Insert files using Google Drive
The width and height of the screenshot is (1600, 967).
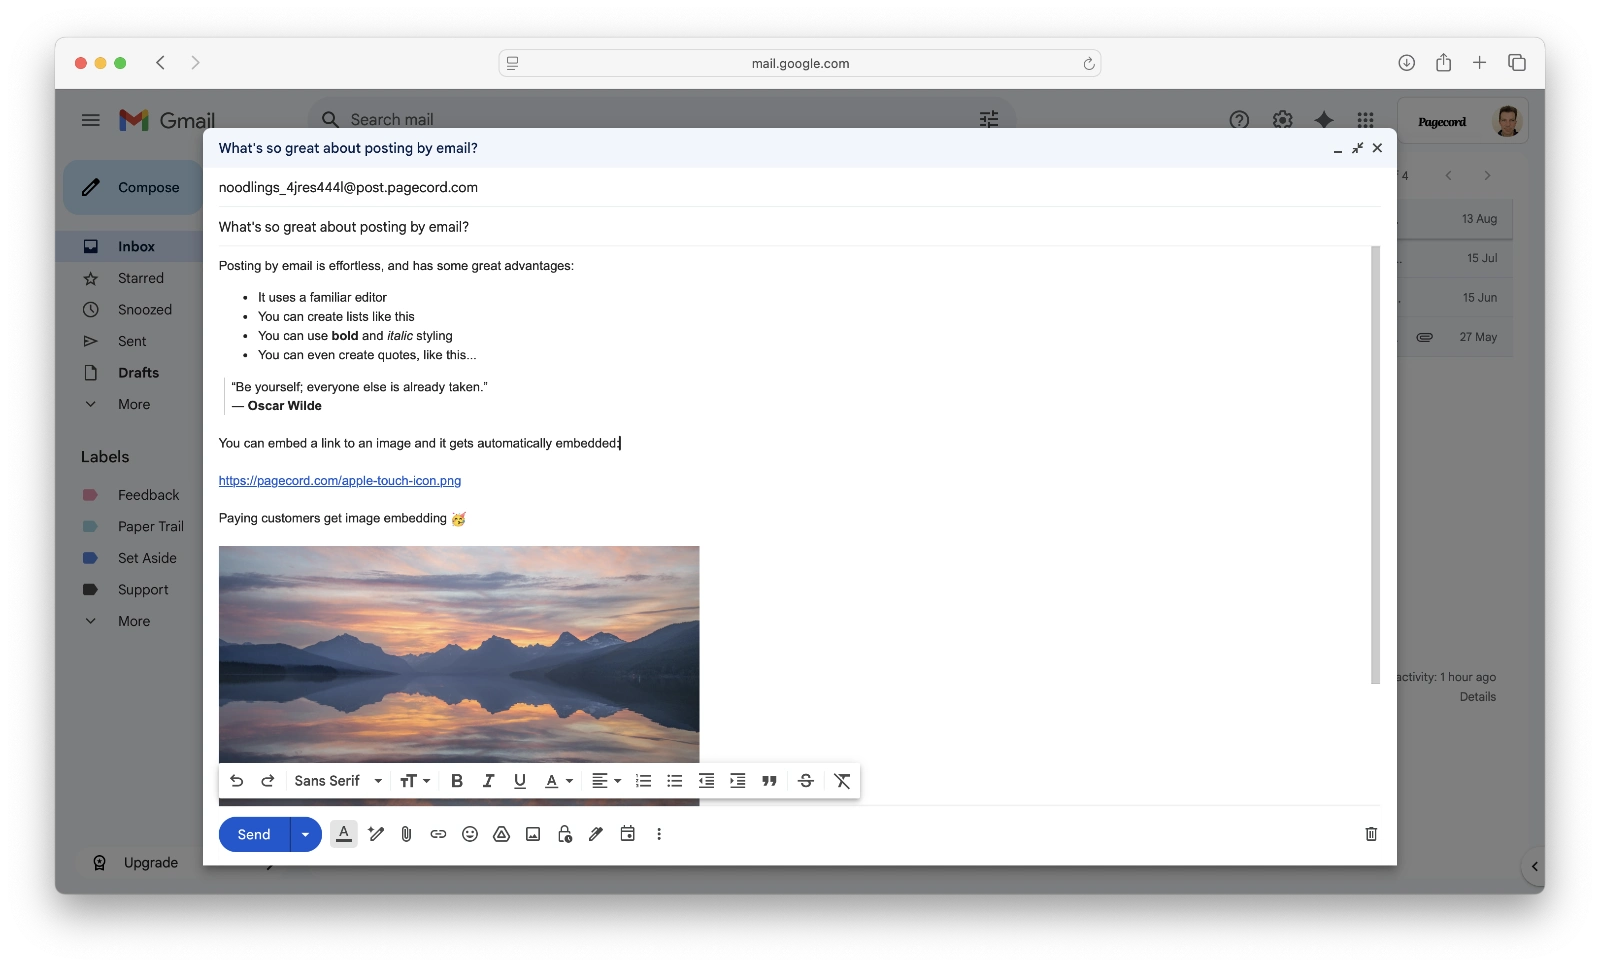coord(502,834)
